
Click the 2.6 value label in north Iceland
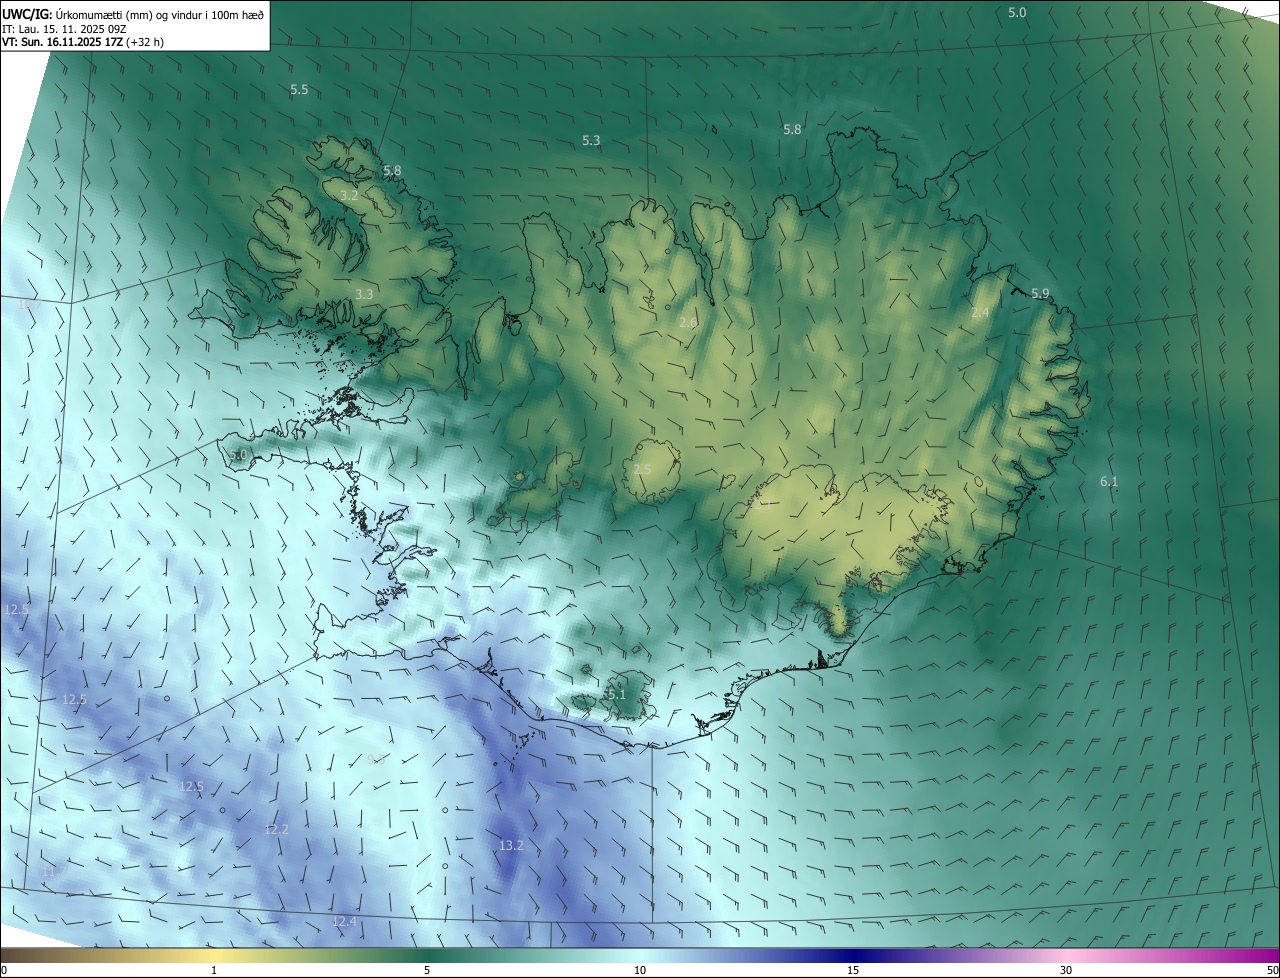[688, 323]
